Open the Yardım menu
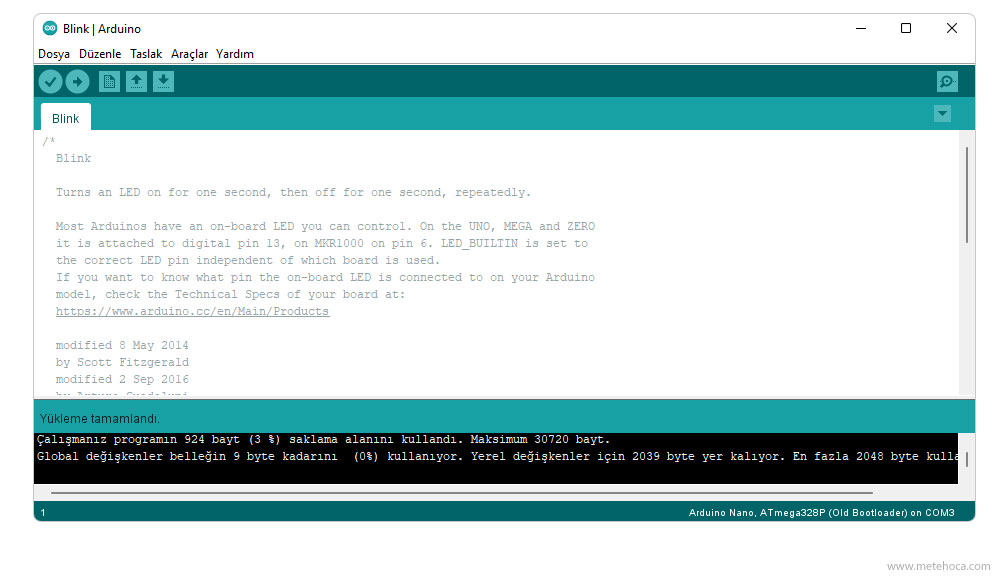 pyautogui.click(x=235, y=54)
